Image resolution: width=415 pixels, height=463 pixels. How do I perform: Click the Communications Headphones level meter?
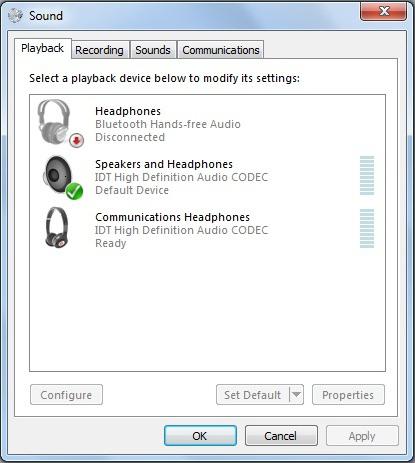(367, 228)
